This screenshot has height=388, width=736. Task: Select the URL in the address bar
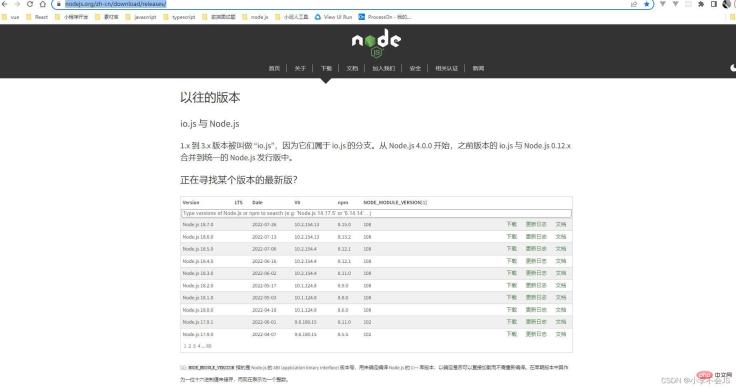tap(115, 4)
